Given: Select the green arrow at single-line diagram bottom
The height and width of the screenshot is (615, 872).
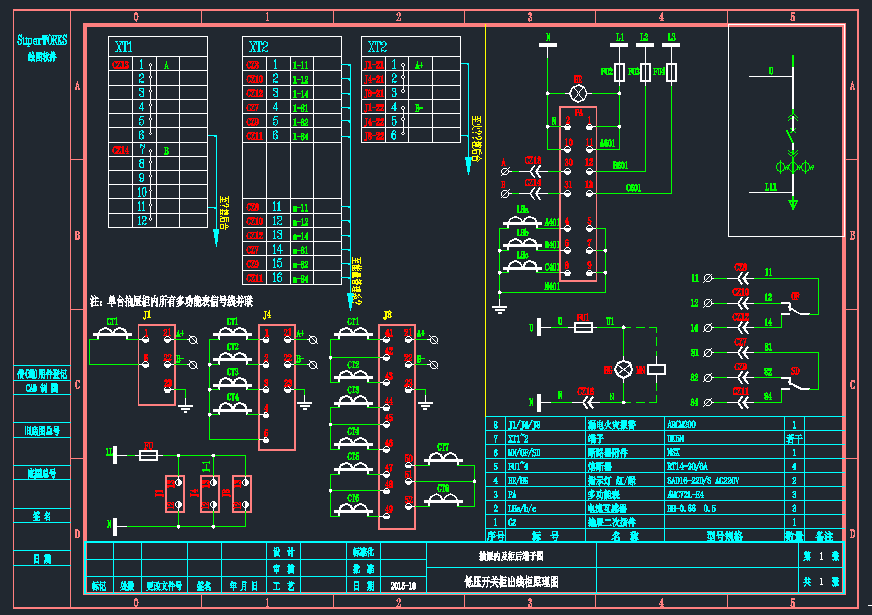Looking at the screenshot, I should [x=793, y=205].
